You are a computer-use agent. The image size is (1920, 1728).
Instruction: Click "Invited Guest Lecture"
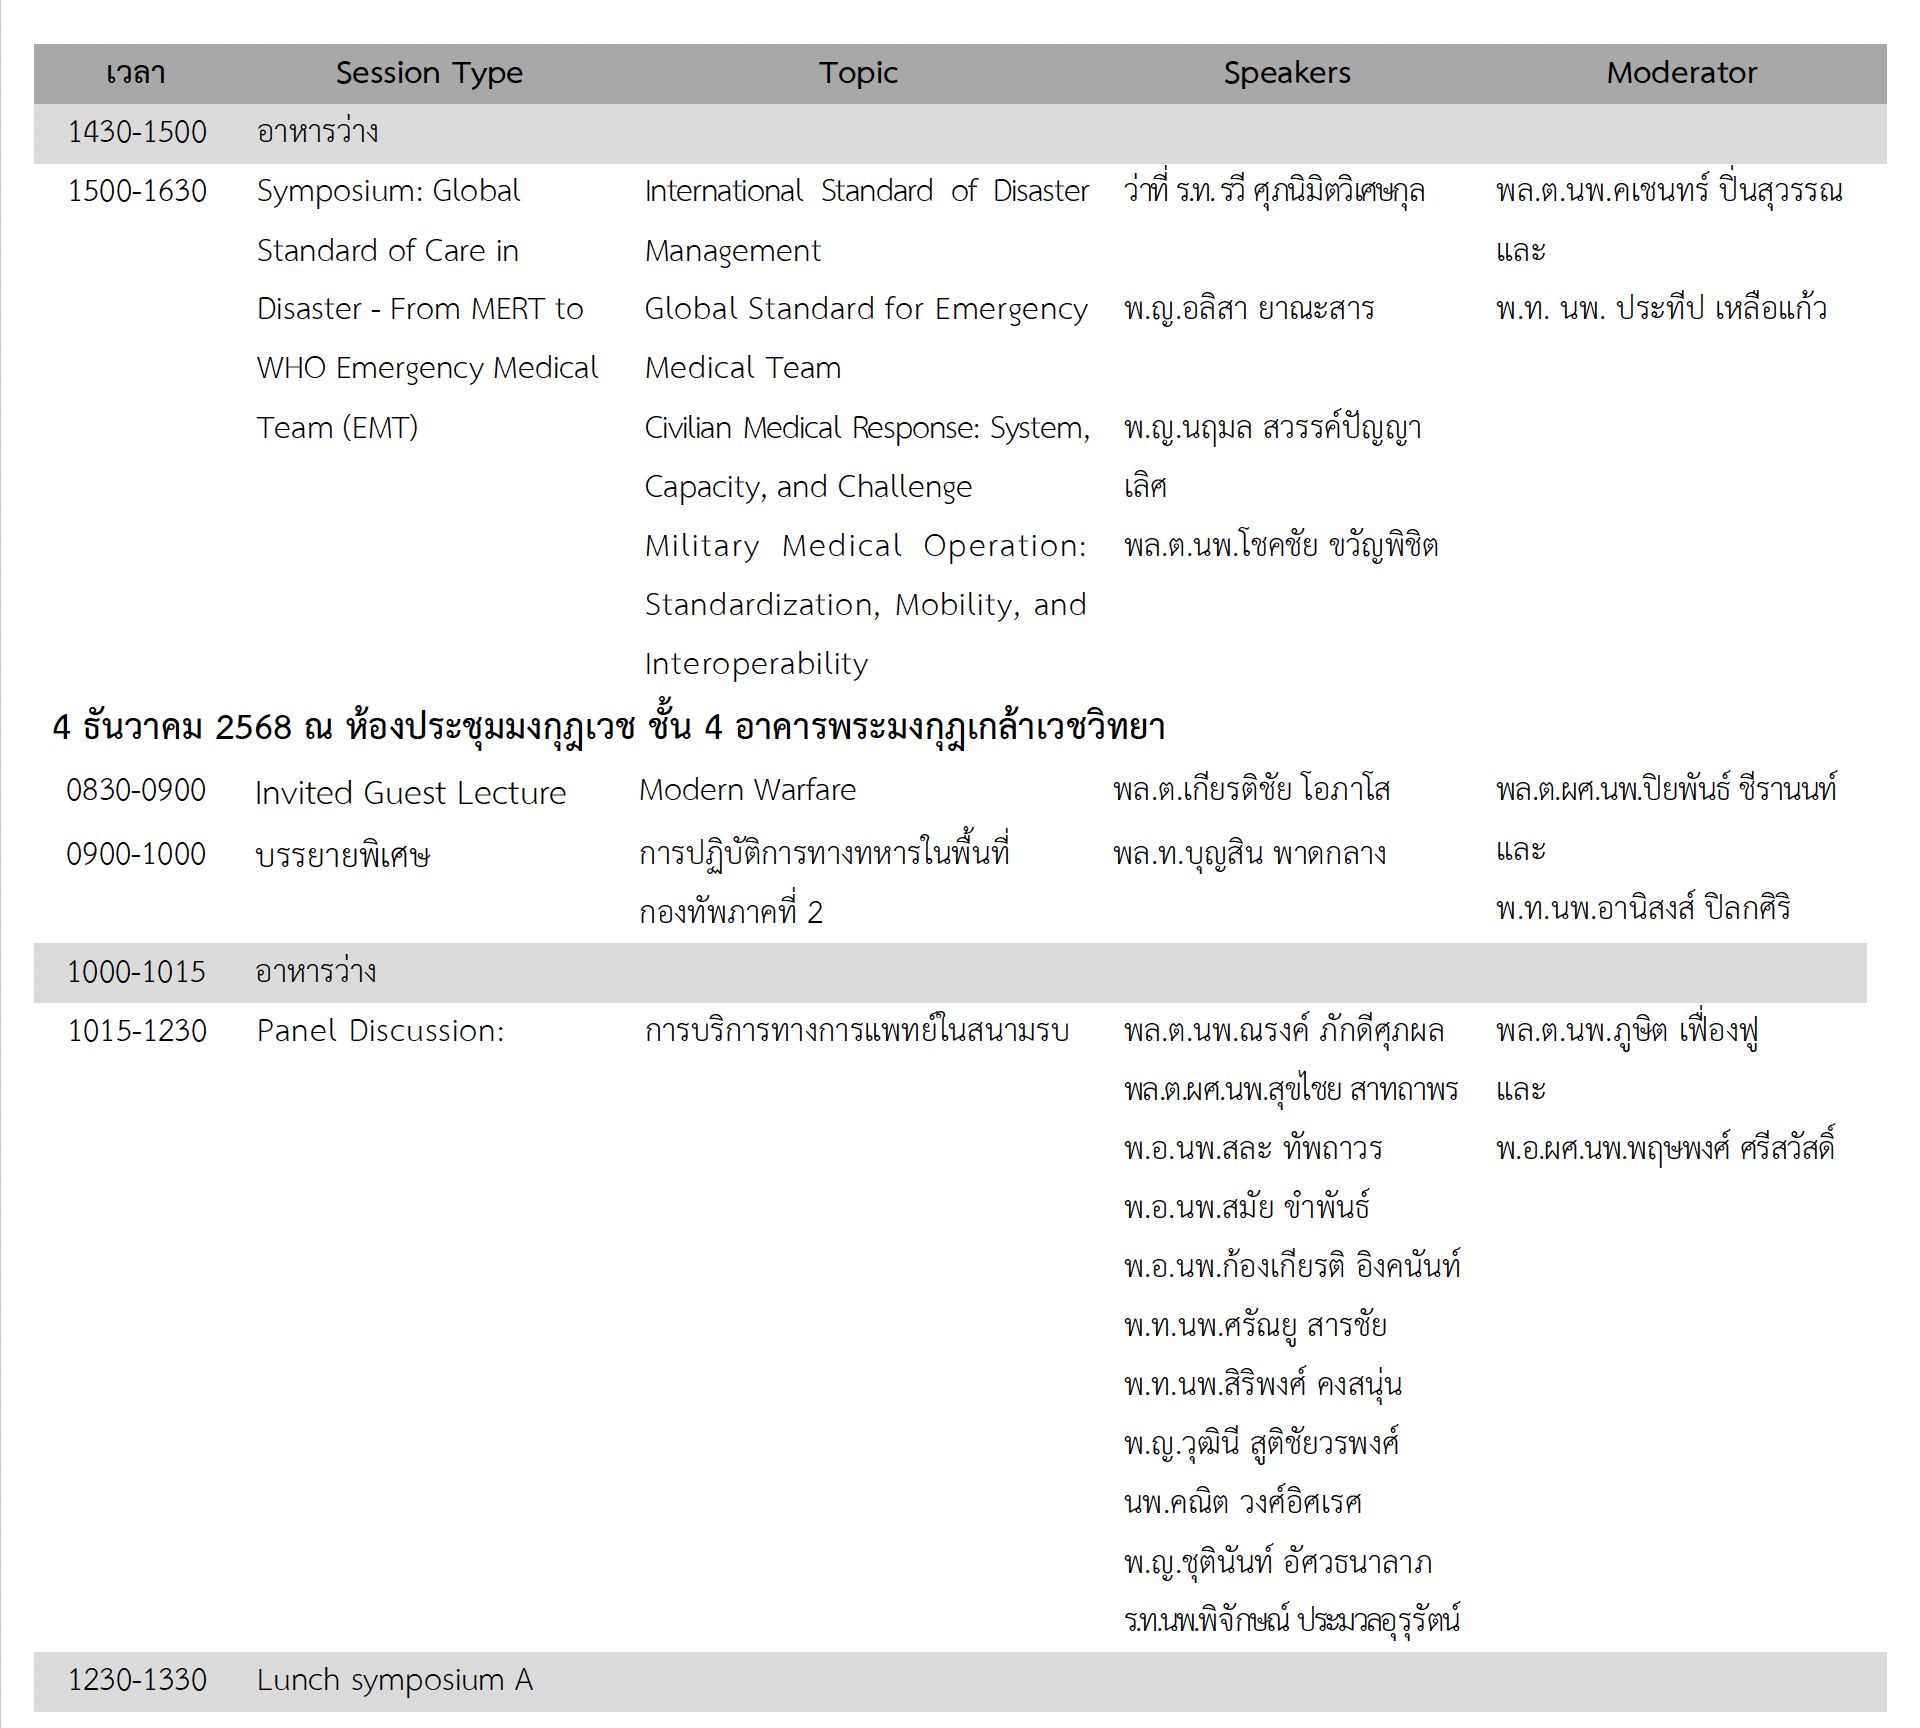click(410, 793)
